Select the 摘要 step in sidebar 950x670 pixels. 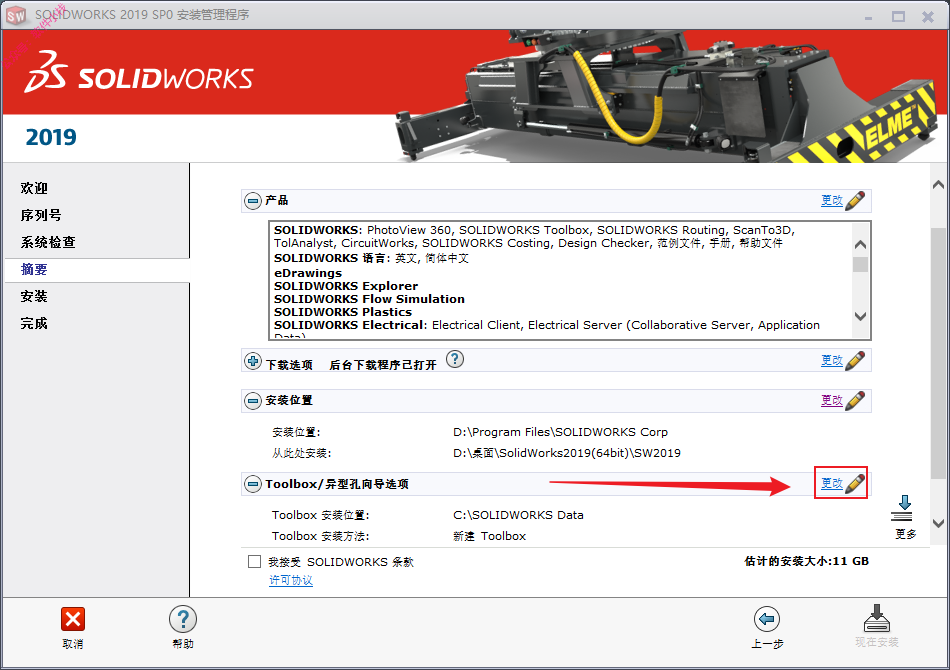pos(34,270)
